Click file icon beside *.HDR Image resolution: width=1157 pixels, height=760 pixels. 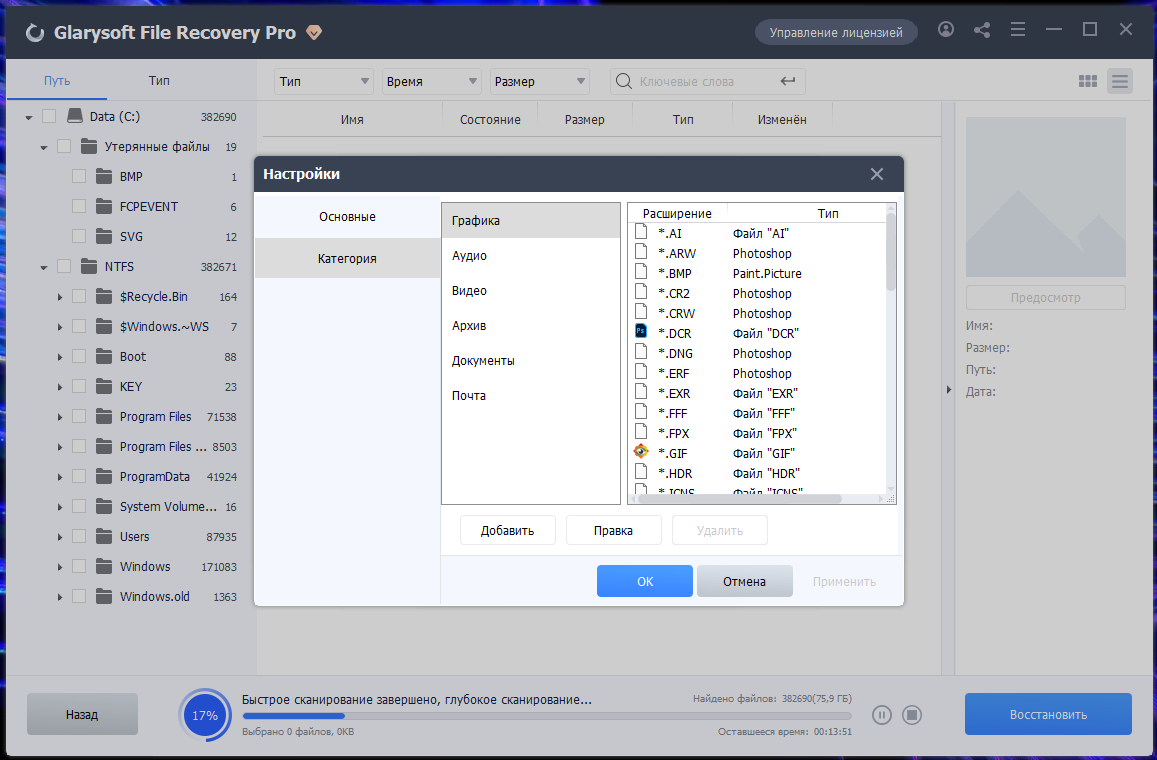click(641, 471)
